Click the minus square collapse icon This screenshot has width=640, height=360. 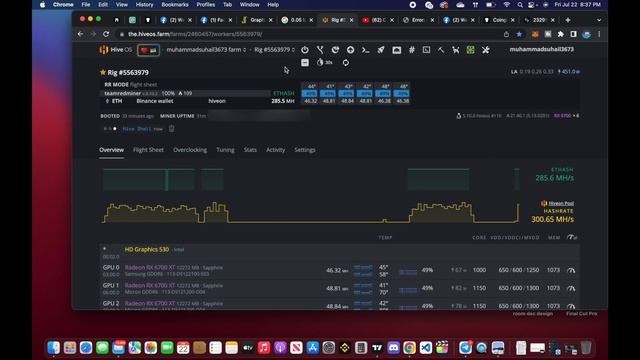[x=305, y=62]
